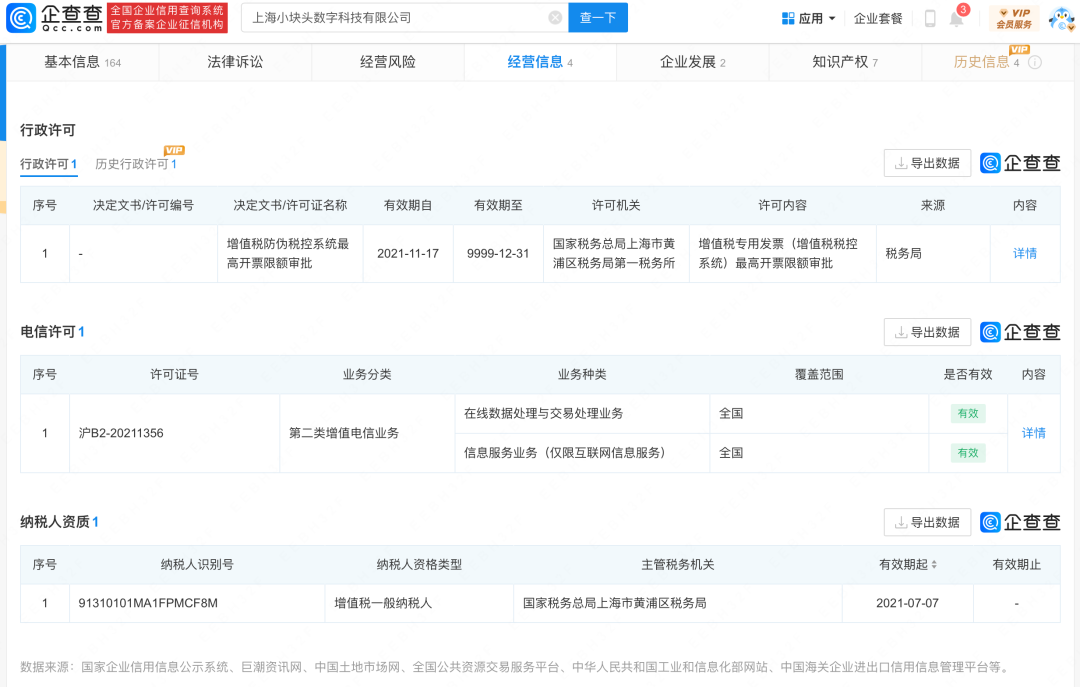Click the Qcc.com logo icon
The height and width of the screenshot is (687, 1080).
[22, 17]
